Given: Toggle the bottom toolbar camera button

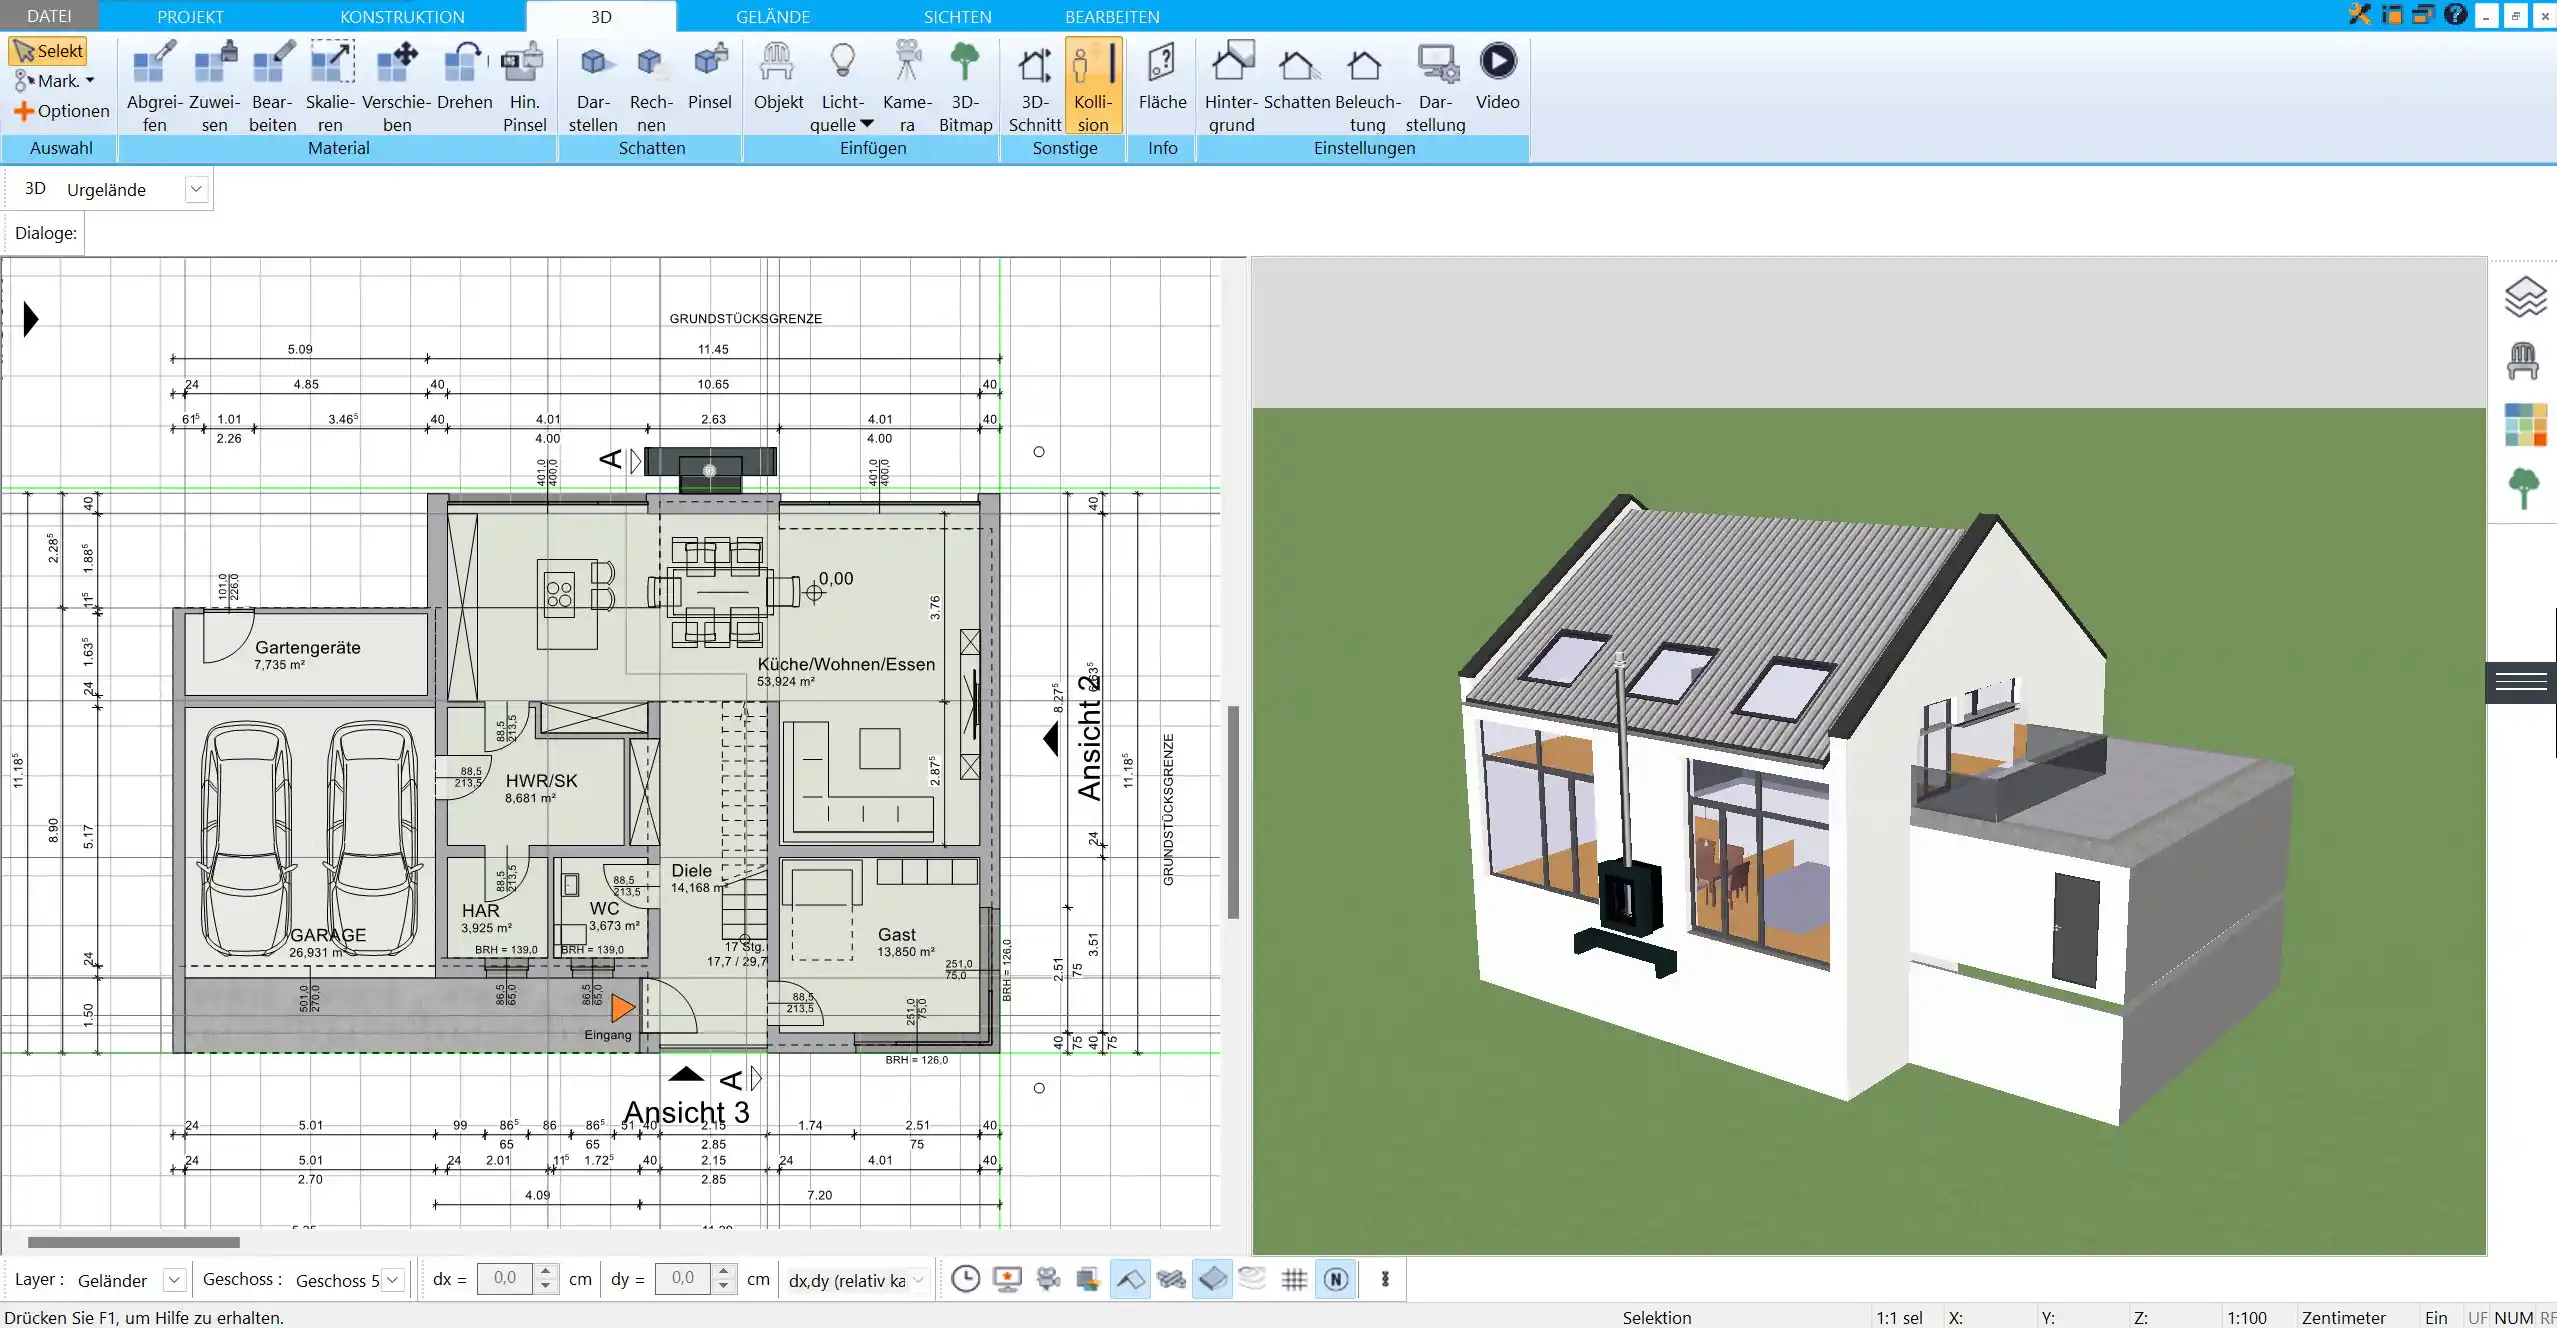Looking at the screenshot, I should tap(1048, 1279).
